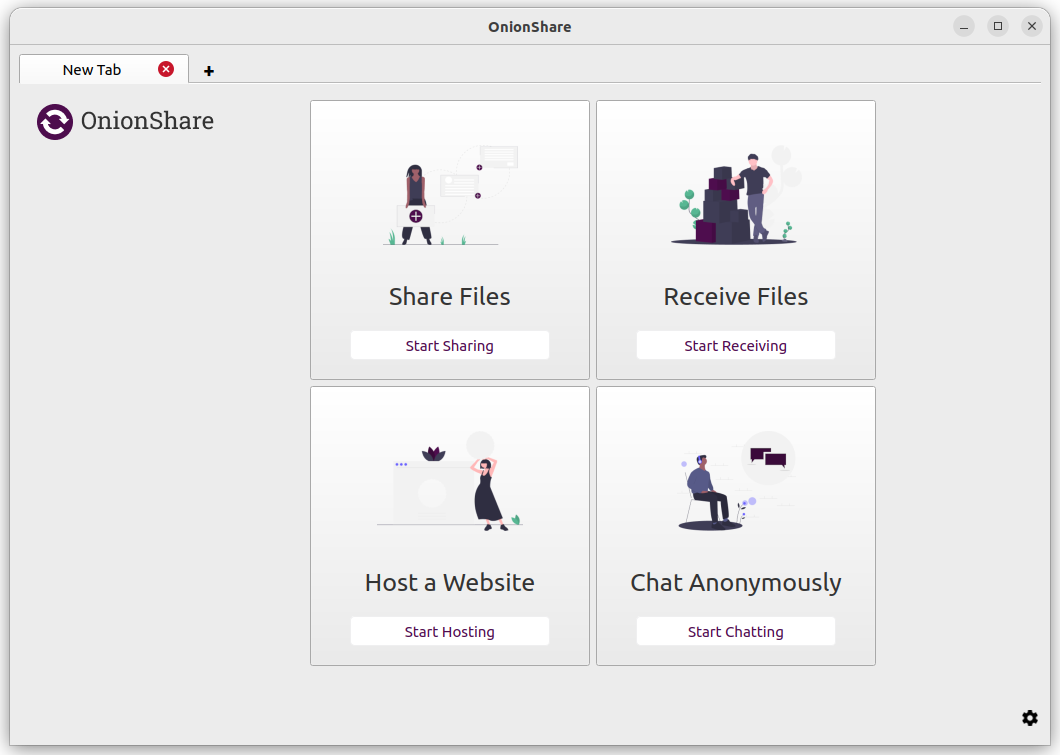Click the Share Files heading text
Screen dimensions: 1060x755
click(x=449, y=296)
